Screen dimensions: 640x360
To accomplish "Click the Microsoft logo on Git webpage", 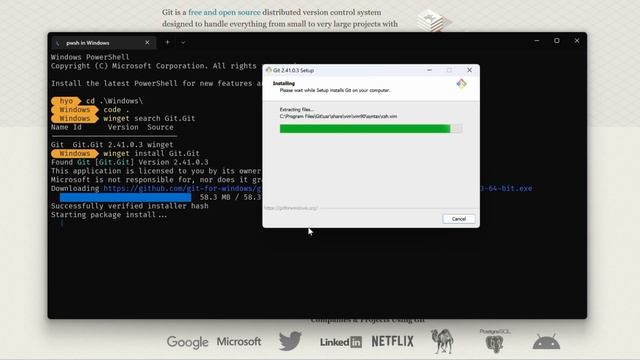I will (x=239, y=341).
